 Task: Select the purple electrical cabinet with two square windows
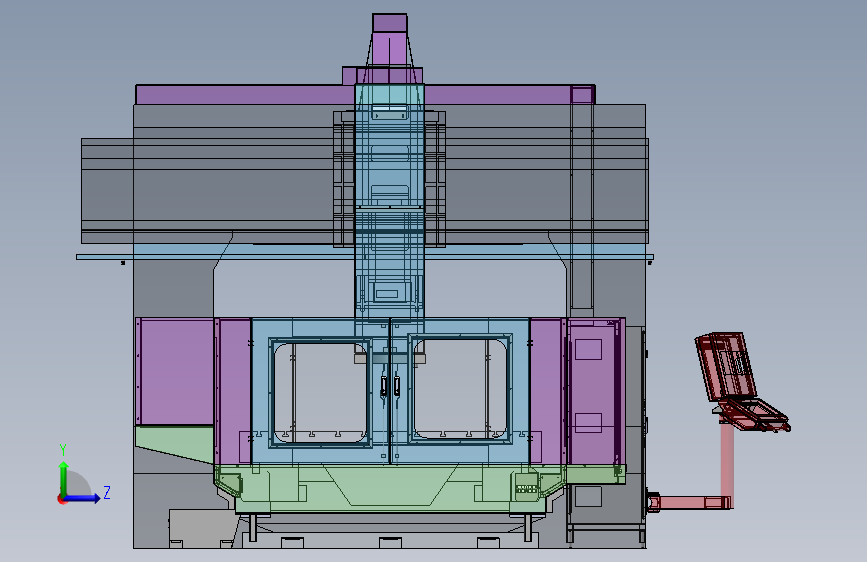[x=595, y=392]
